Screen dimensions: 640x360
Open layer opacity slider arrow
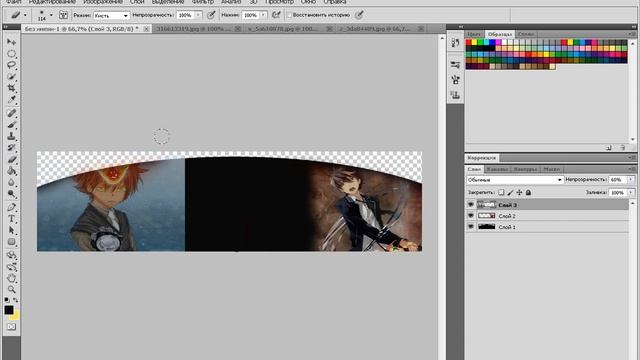pyautogui.click(x=631, y=180)
